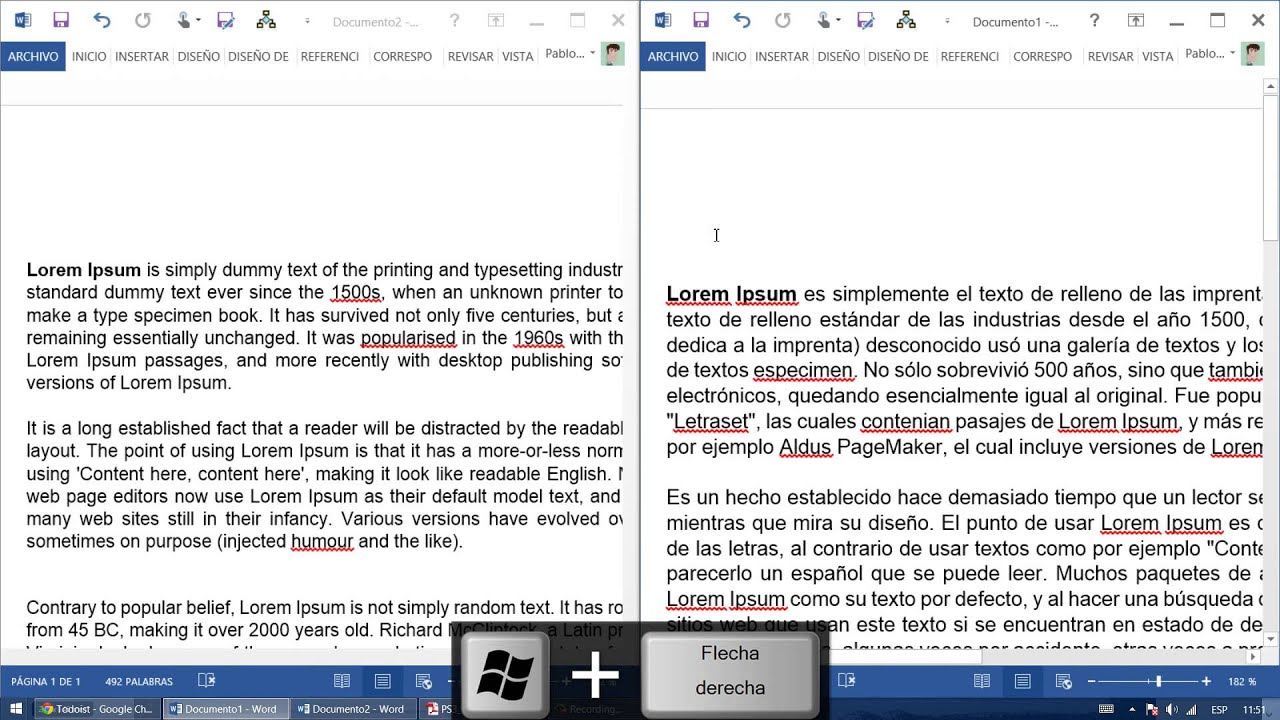Image resolution: width=1280 pixels, height=720 pixels.
Task: Click the hierarchy diagram icon in Documento1
Action: [x=906, y=20]
